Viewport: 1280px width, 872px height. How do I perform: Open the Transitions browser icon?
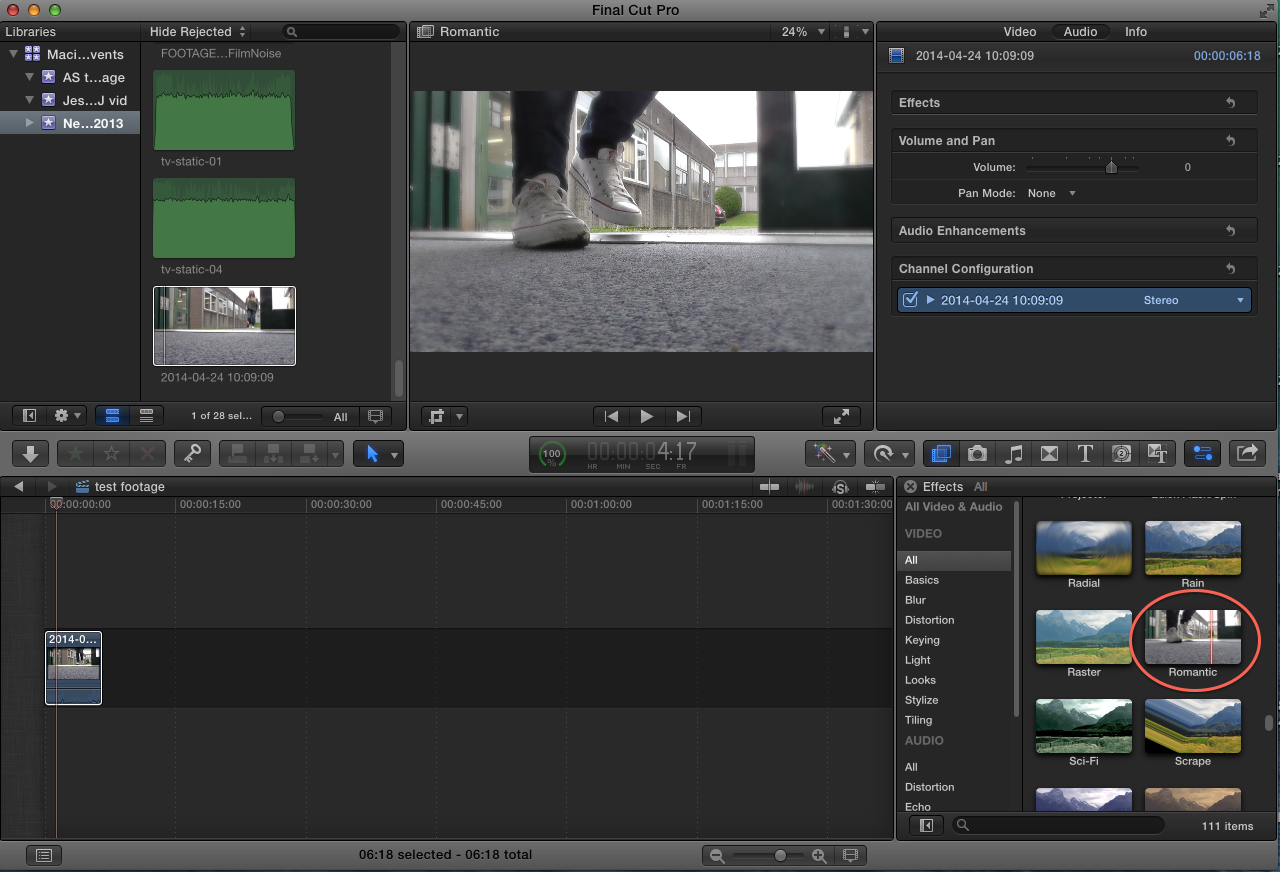(1049, 453)
